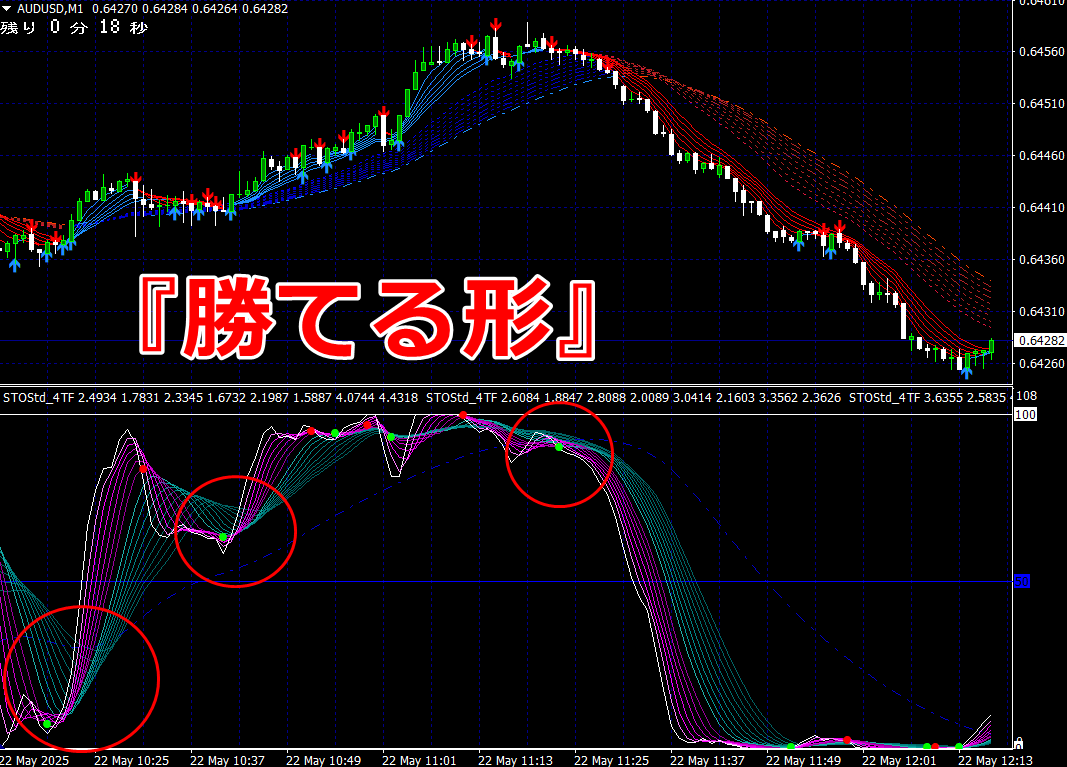This screenshot has width=1067, height=767.
Task: Click the current price tag 0.64282
Action: pyautogui.click(x=1040, y=340)
